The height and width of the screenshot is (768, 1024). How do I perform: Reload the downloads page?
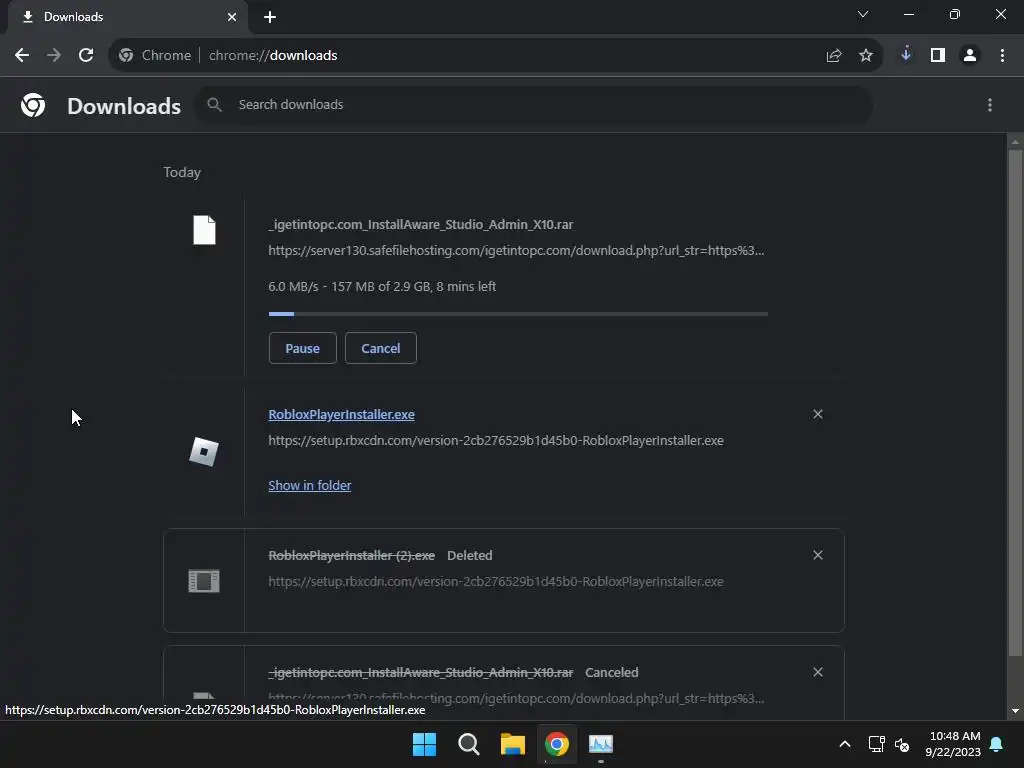tap(86, 56)
